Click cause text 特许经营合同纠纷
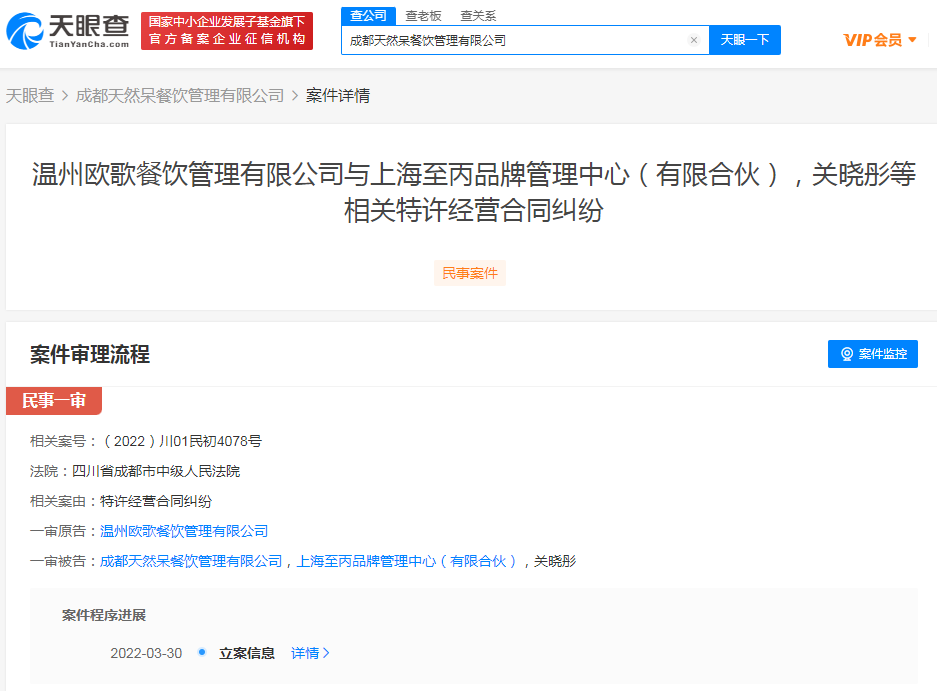Viewport: 937px width, 691px height. pos(156,501)
